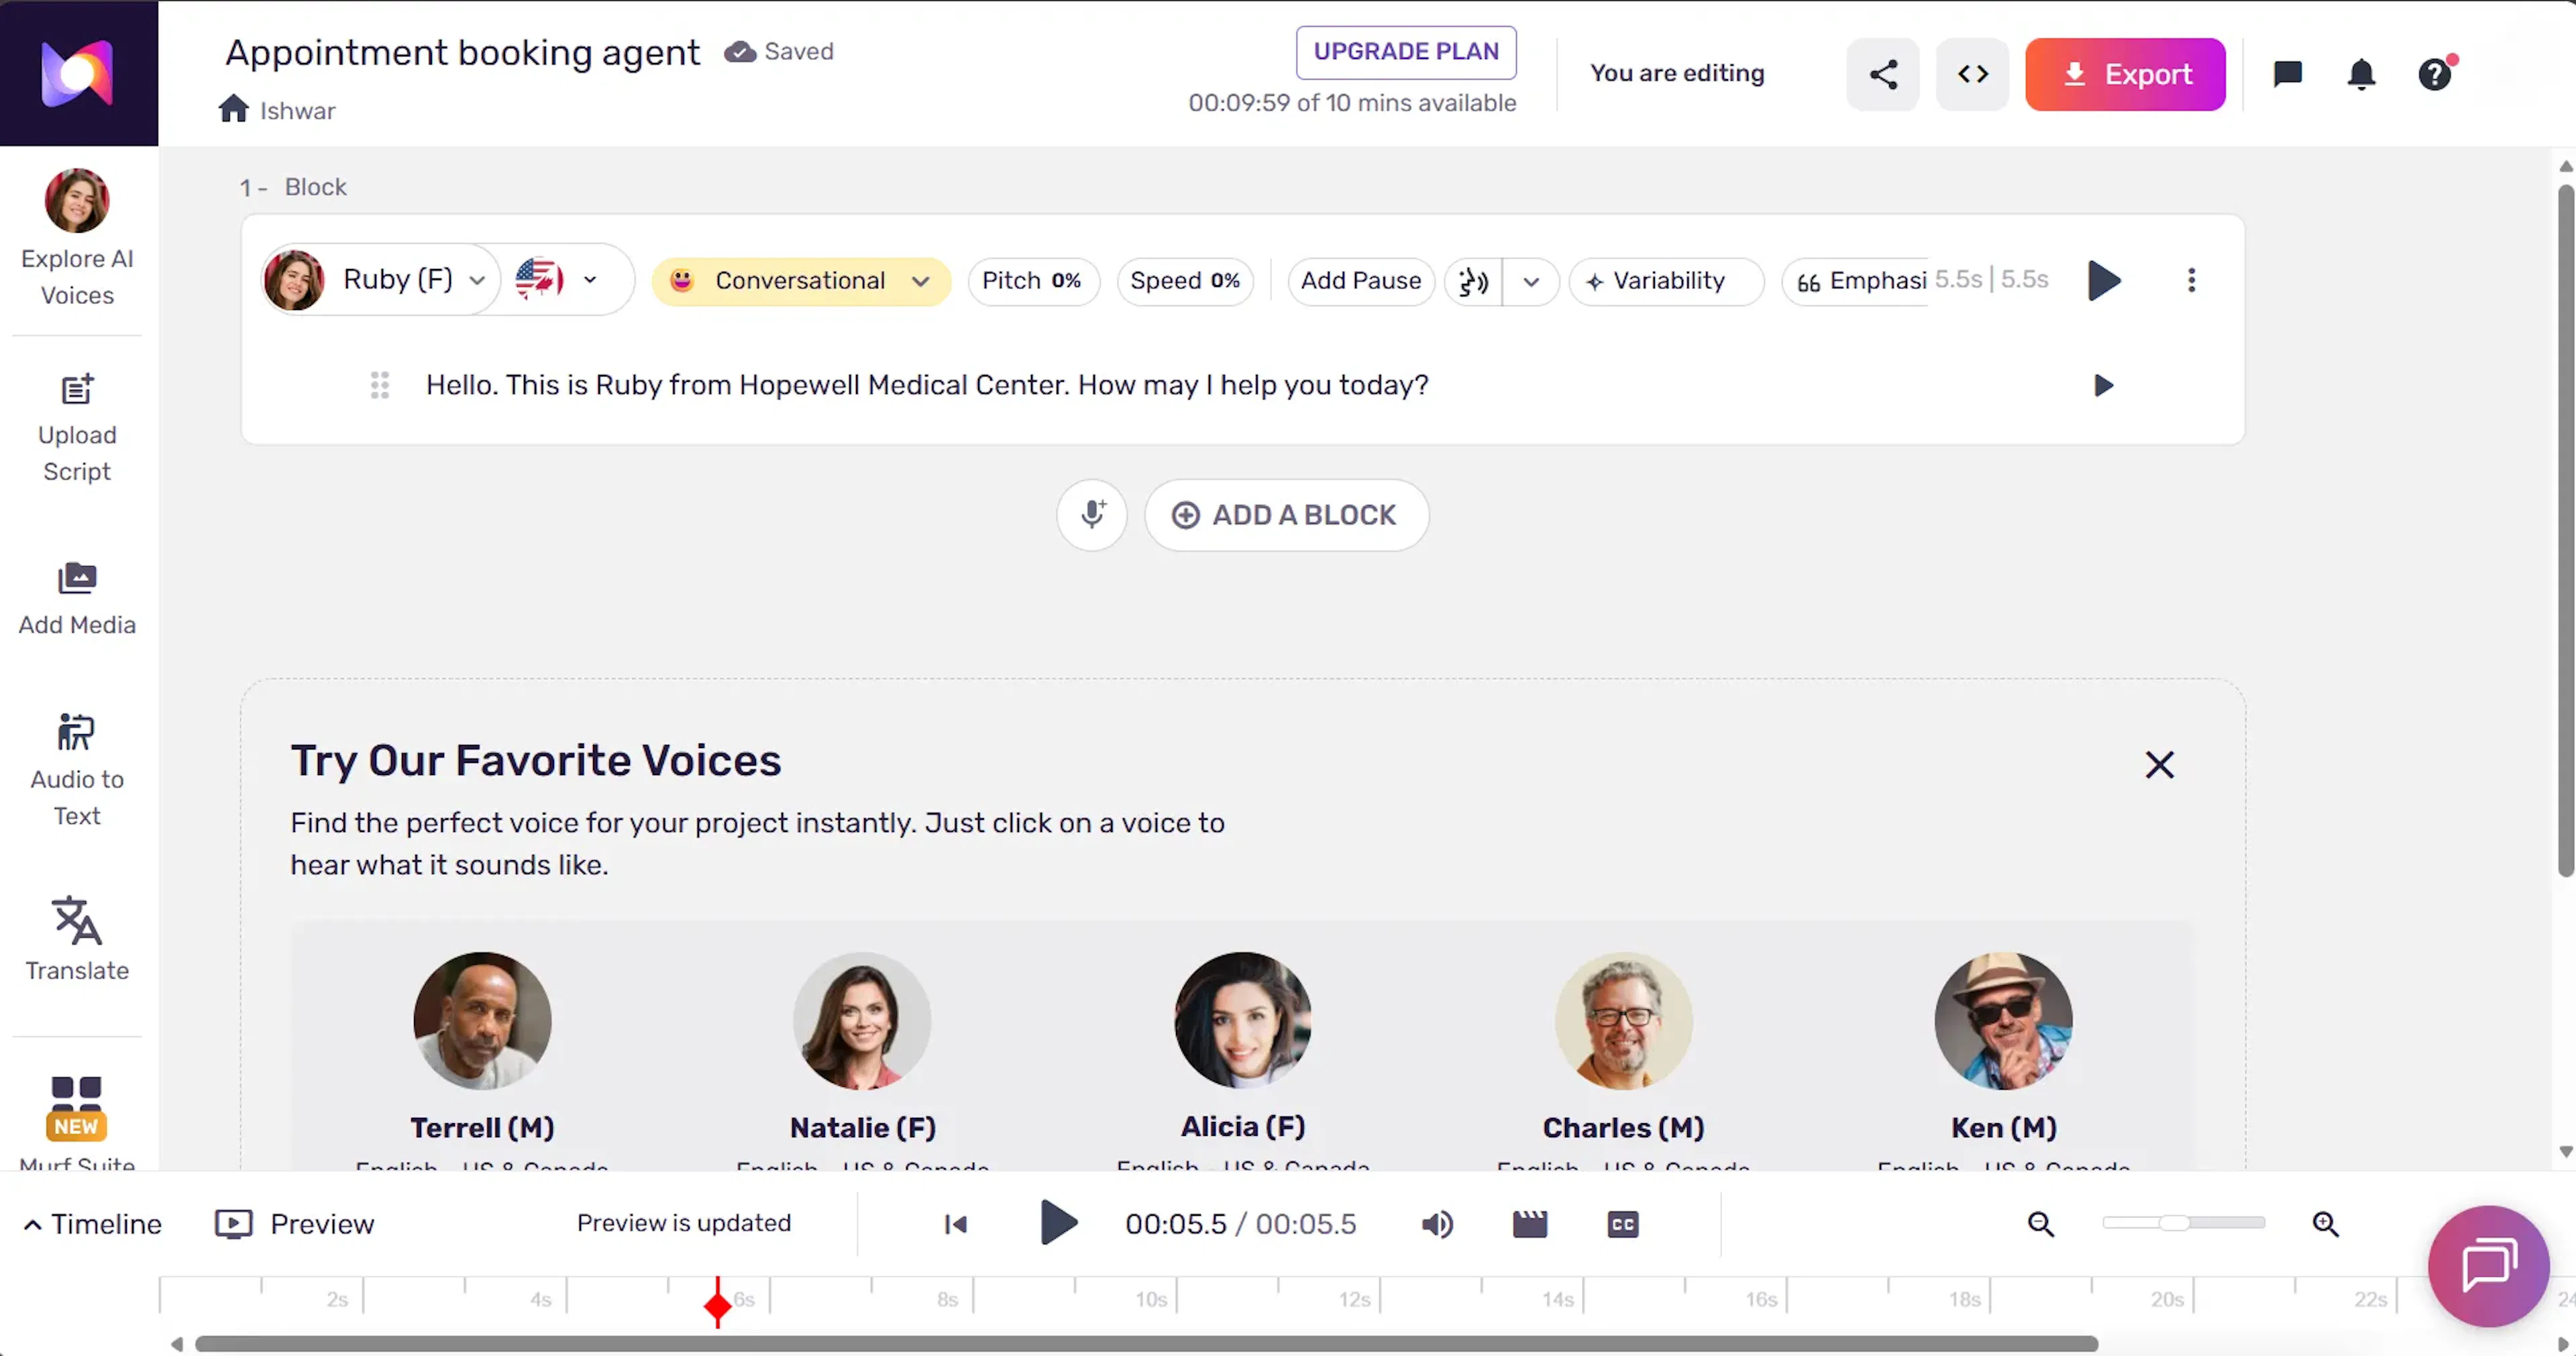Viewport: 2576px width, 1356px height.
Task: Click the Add Pause button
Action: point(1361,281)
